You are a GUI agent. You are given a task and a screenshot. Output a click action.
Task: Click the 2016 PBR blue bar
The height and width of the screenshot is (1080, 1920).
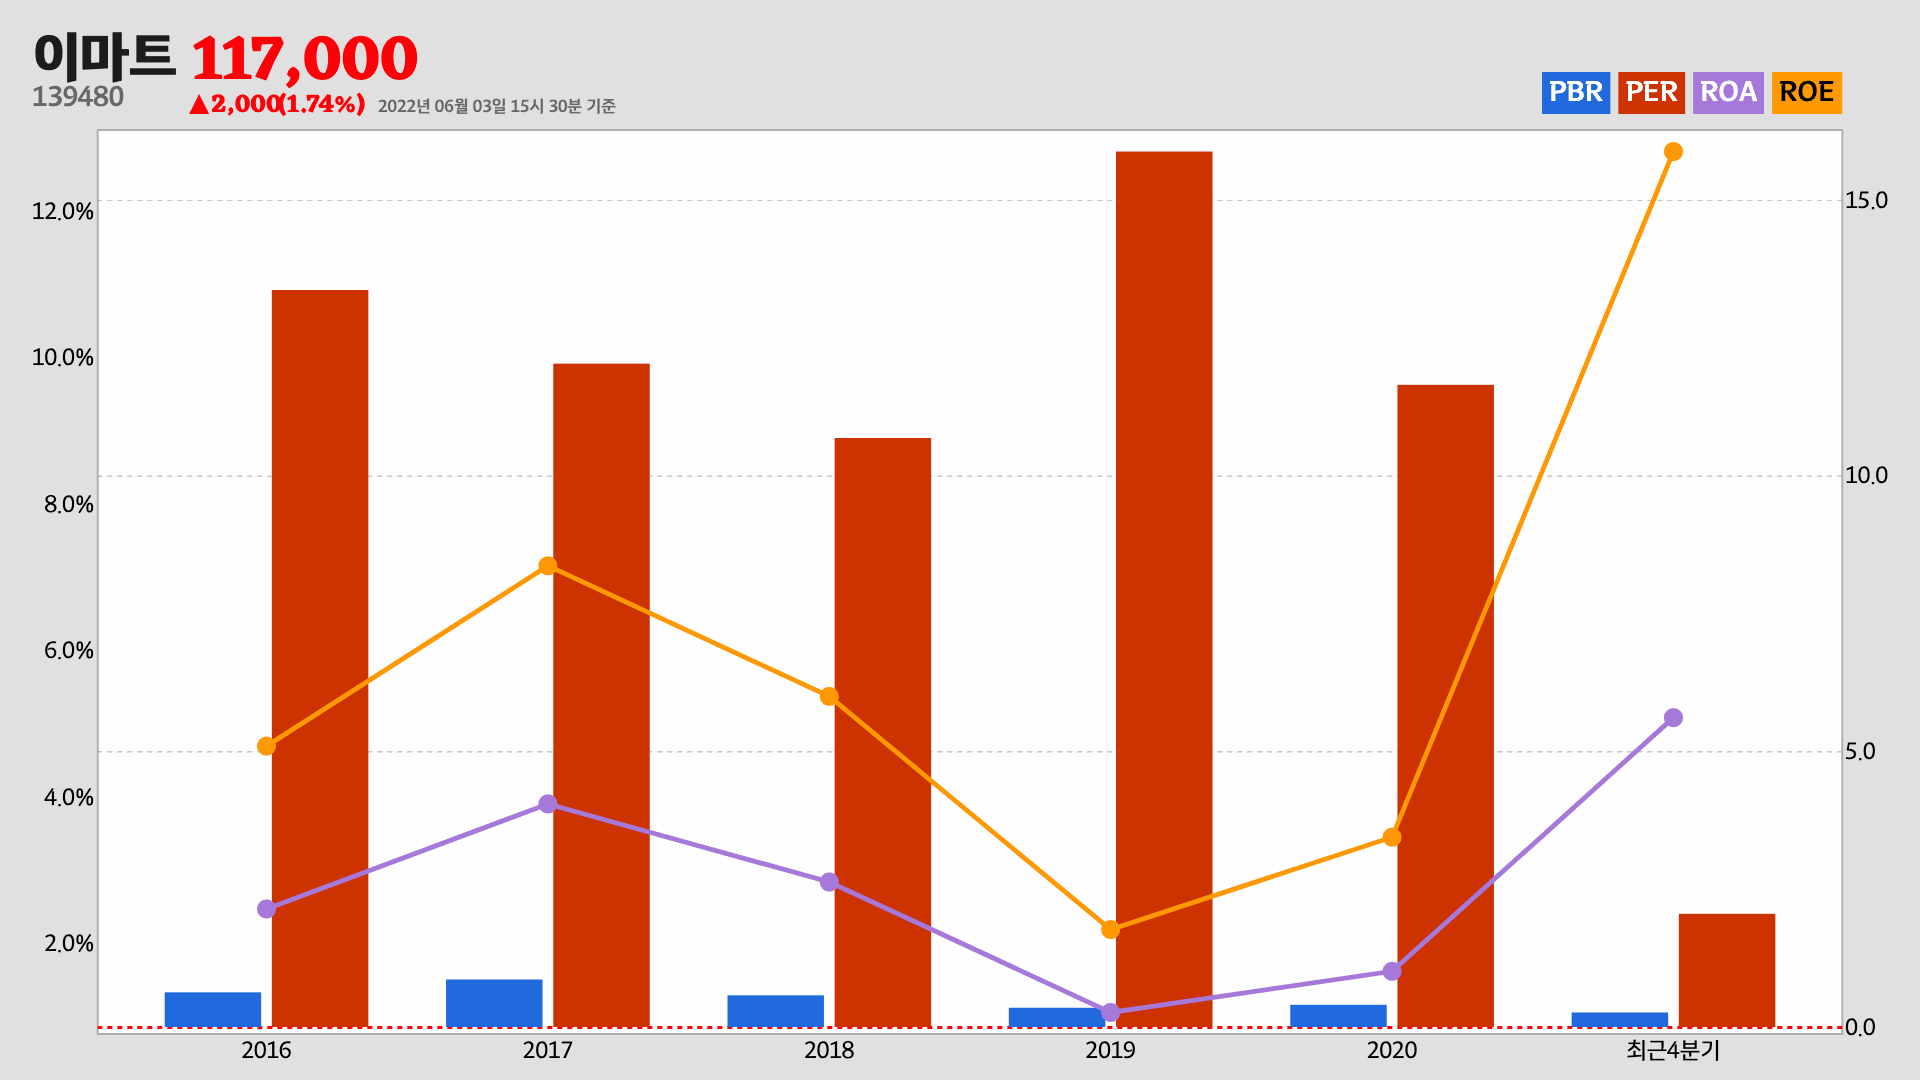tap(213, 1009)
